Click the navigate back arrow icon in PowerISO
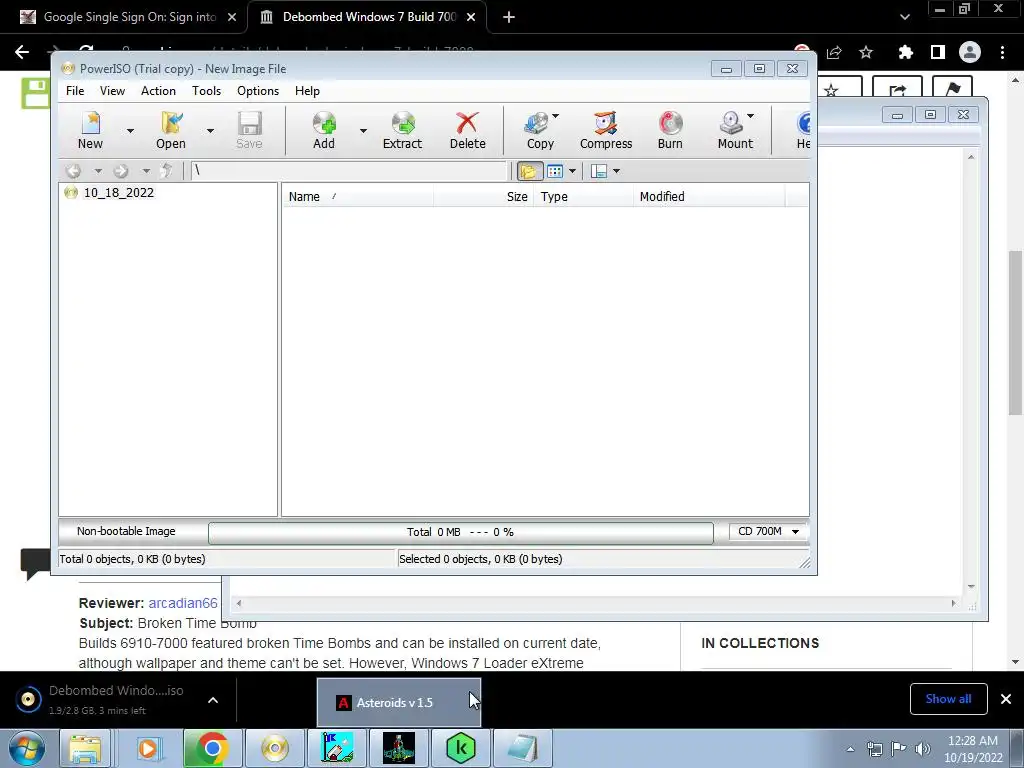The width and height of the screenshot is (1024, 768). (x=73, y=171)
